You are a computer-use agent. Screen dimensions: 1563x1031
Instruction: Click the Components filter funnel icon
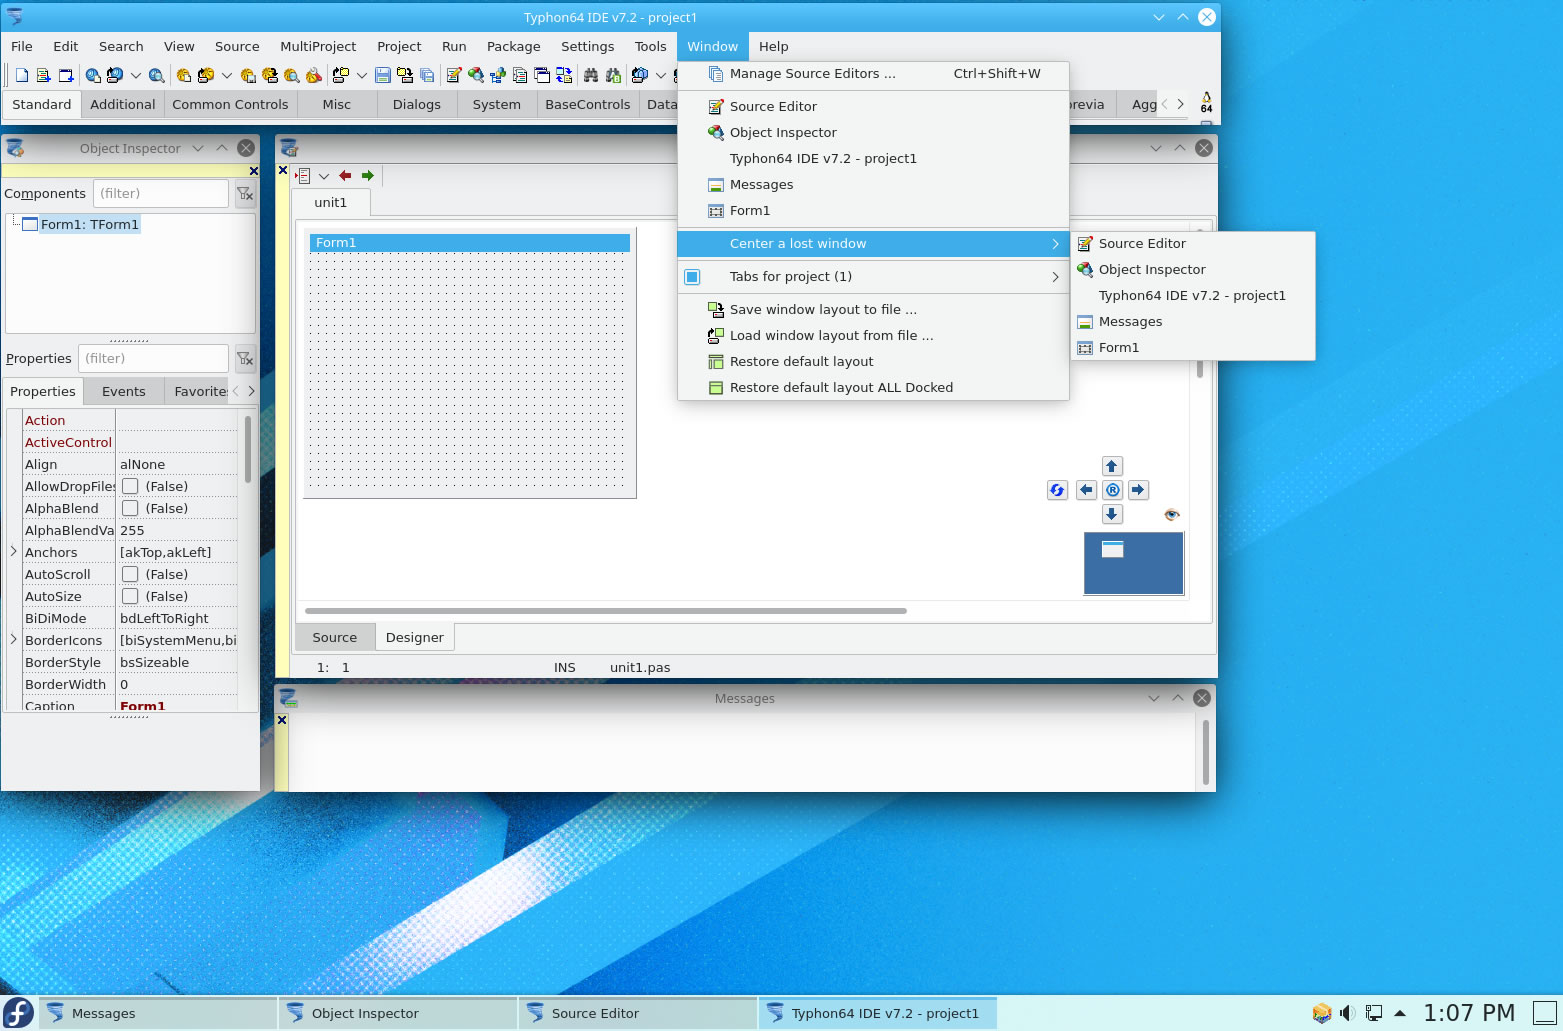click(245, 193)
